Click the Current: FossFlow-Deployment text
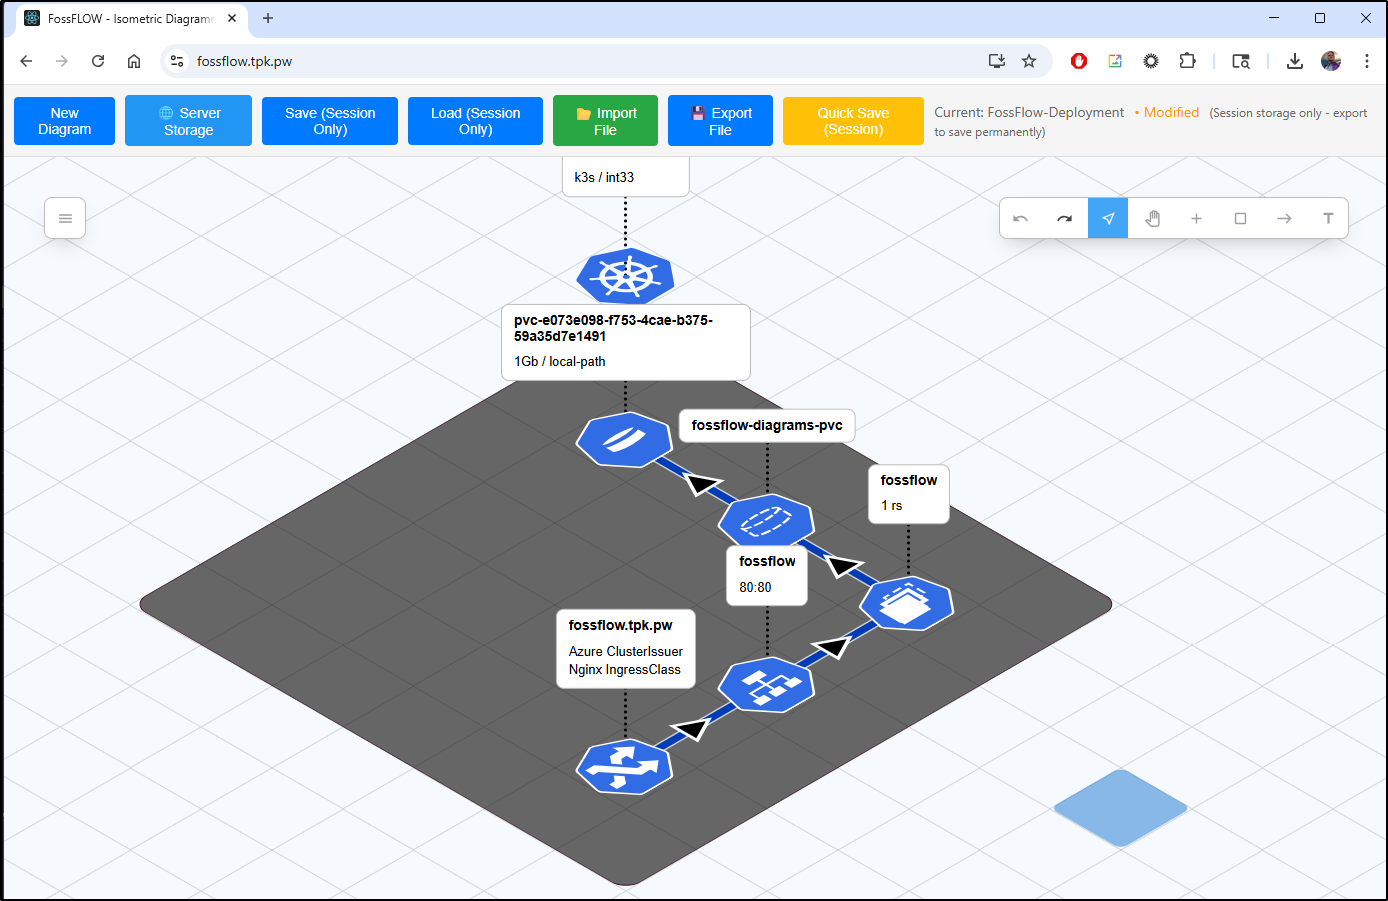Image resolution: width=1388 pixels, height=901 pixels. 1029,113
